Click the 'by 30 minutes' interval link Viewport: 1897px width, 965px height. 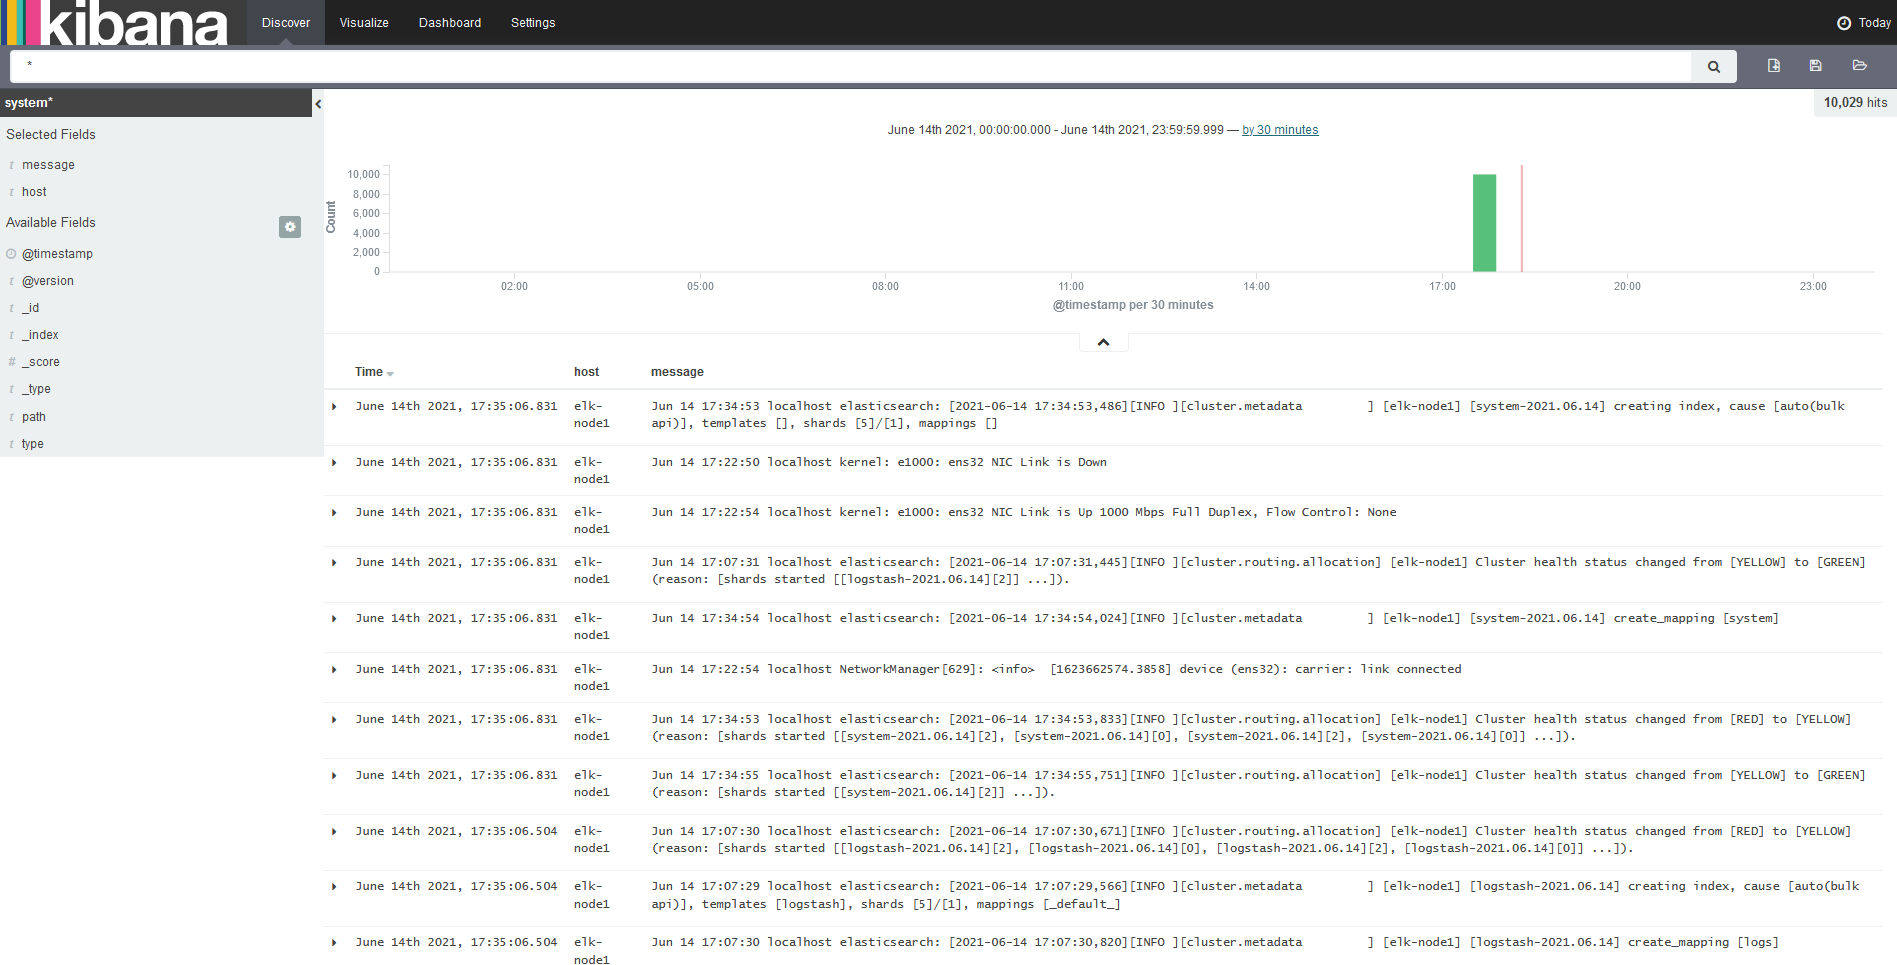(x=1280, y=129)
